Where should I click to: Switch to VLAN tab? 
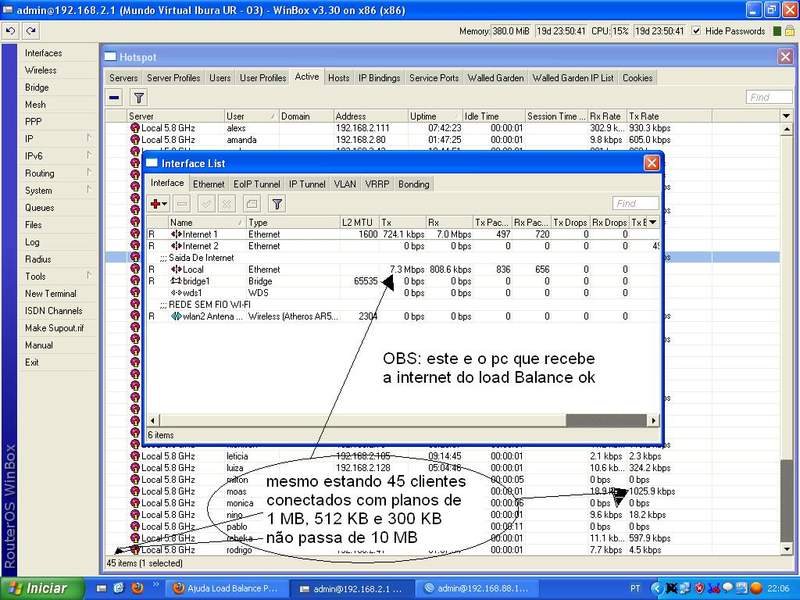pyautogui.click(x=345, y=184)
